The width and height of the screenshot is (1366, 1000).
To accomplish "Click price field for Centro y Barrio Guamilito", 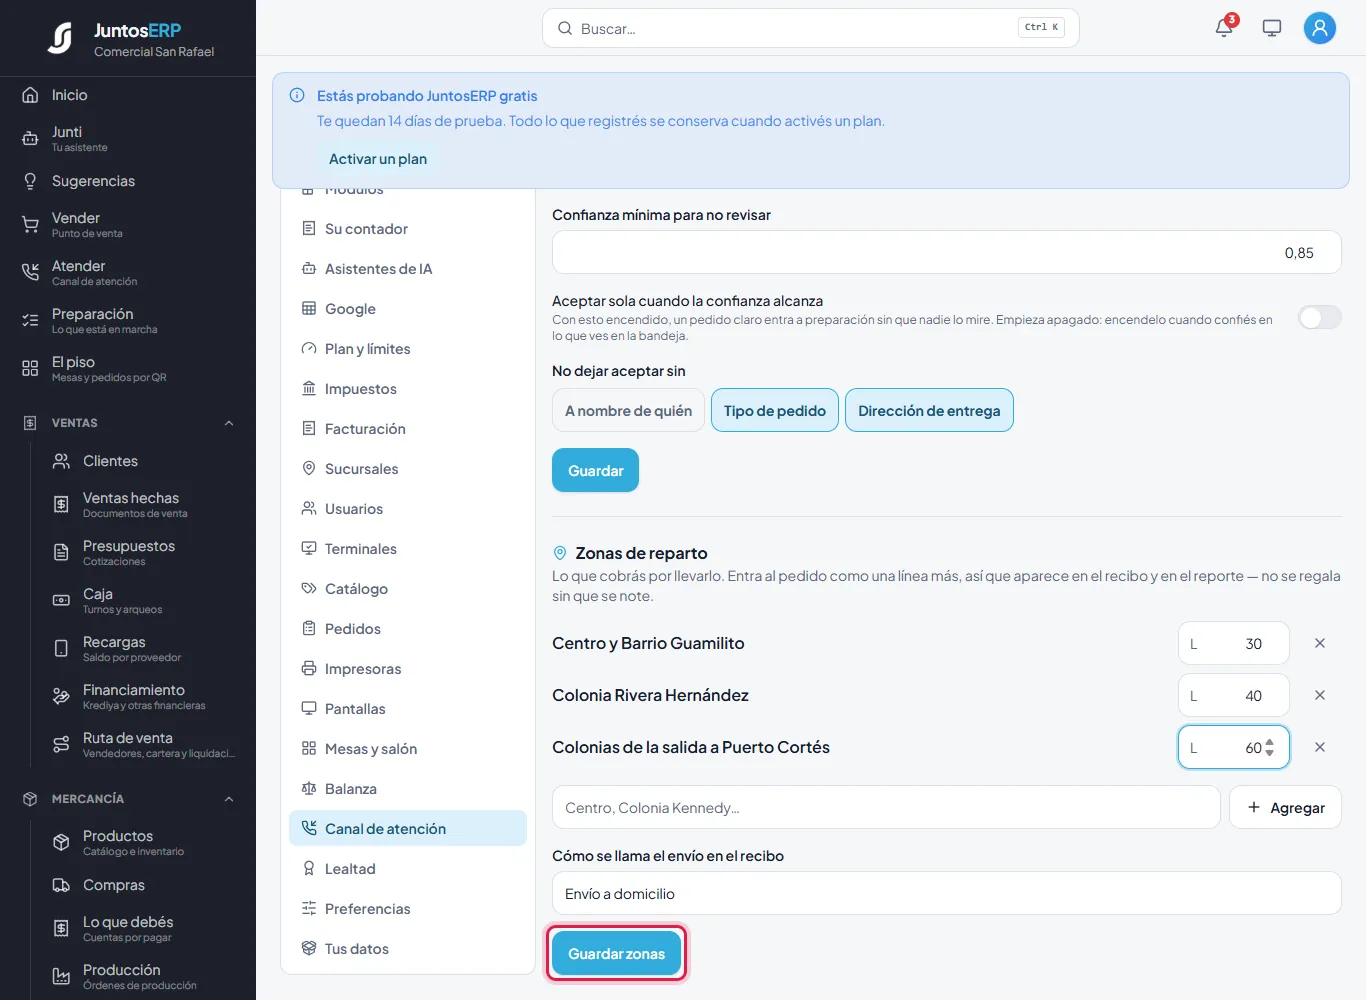I will pyautogui.click(x=1233, y=643).
